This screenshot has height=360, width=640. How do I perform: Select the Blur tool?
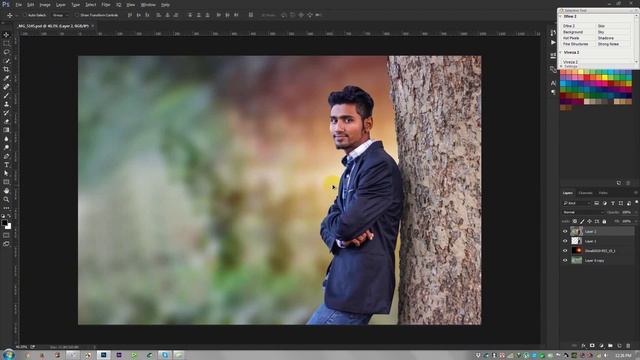tap(6, 139)
